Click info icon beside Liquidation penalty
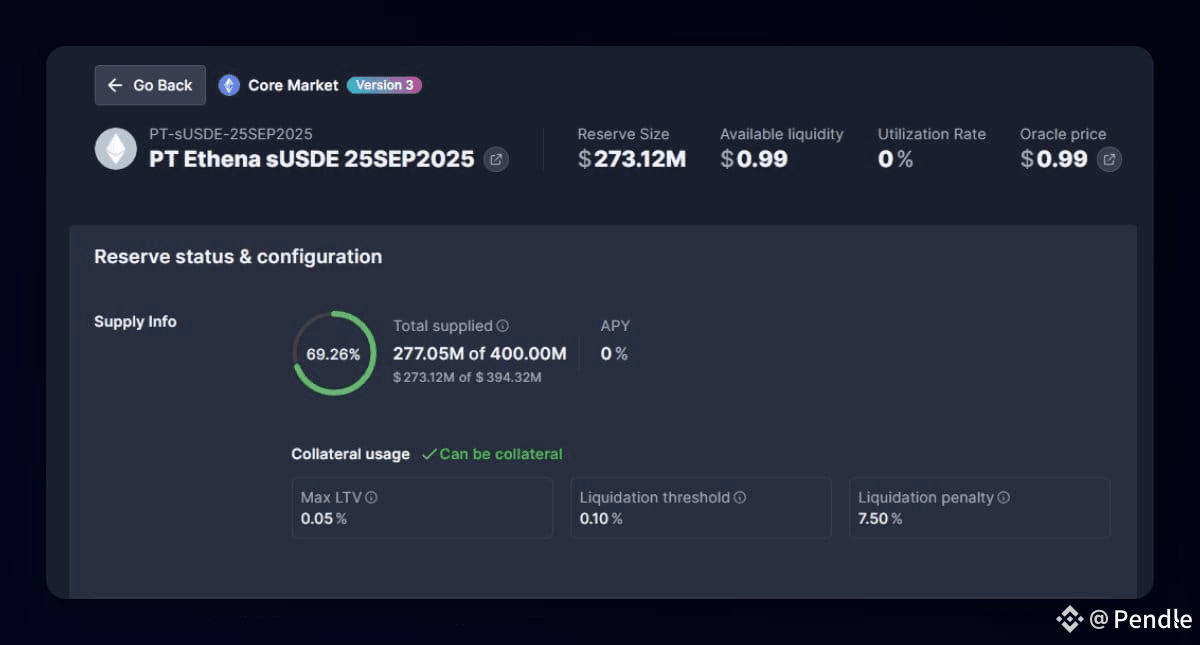This screenshot has height=645, width=1200. 1004,497
